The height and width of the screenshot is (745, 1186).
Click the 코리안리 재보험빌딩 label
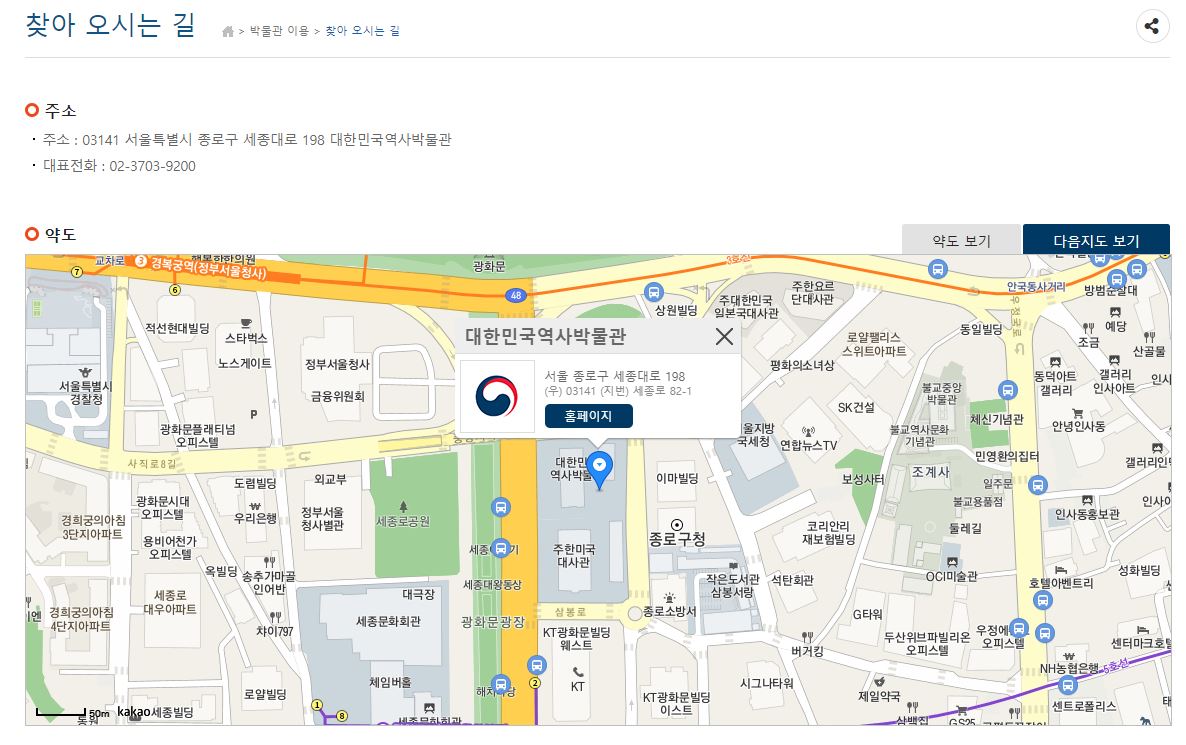[828, 532]
